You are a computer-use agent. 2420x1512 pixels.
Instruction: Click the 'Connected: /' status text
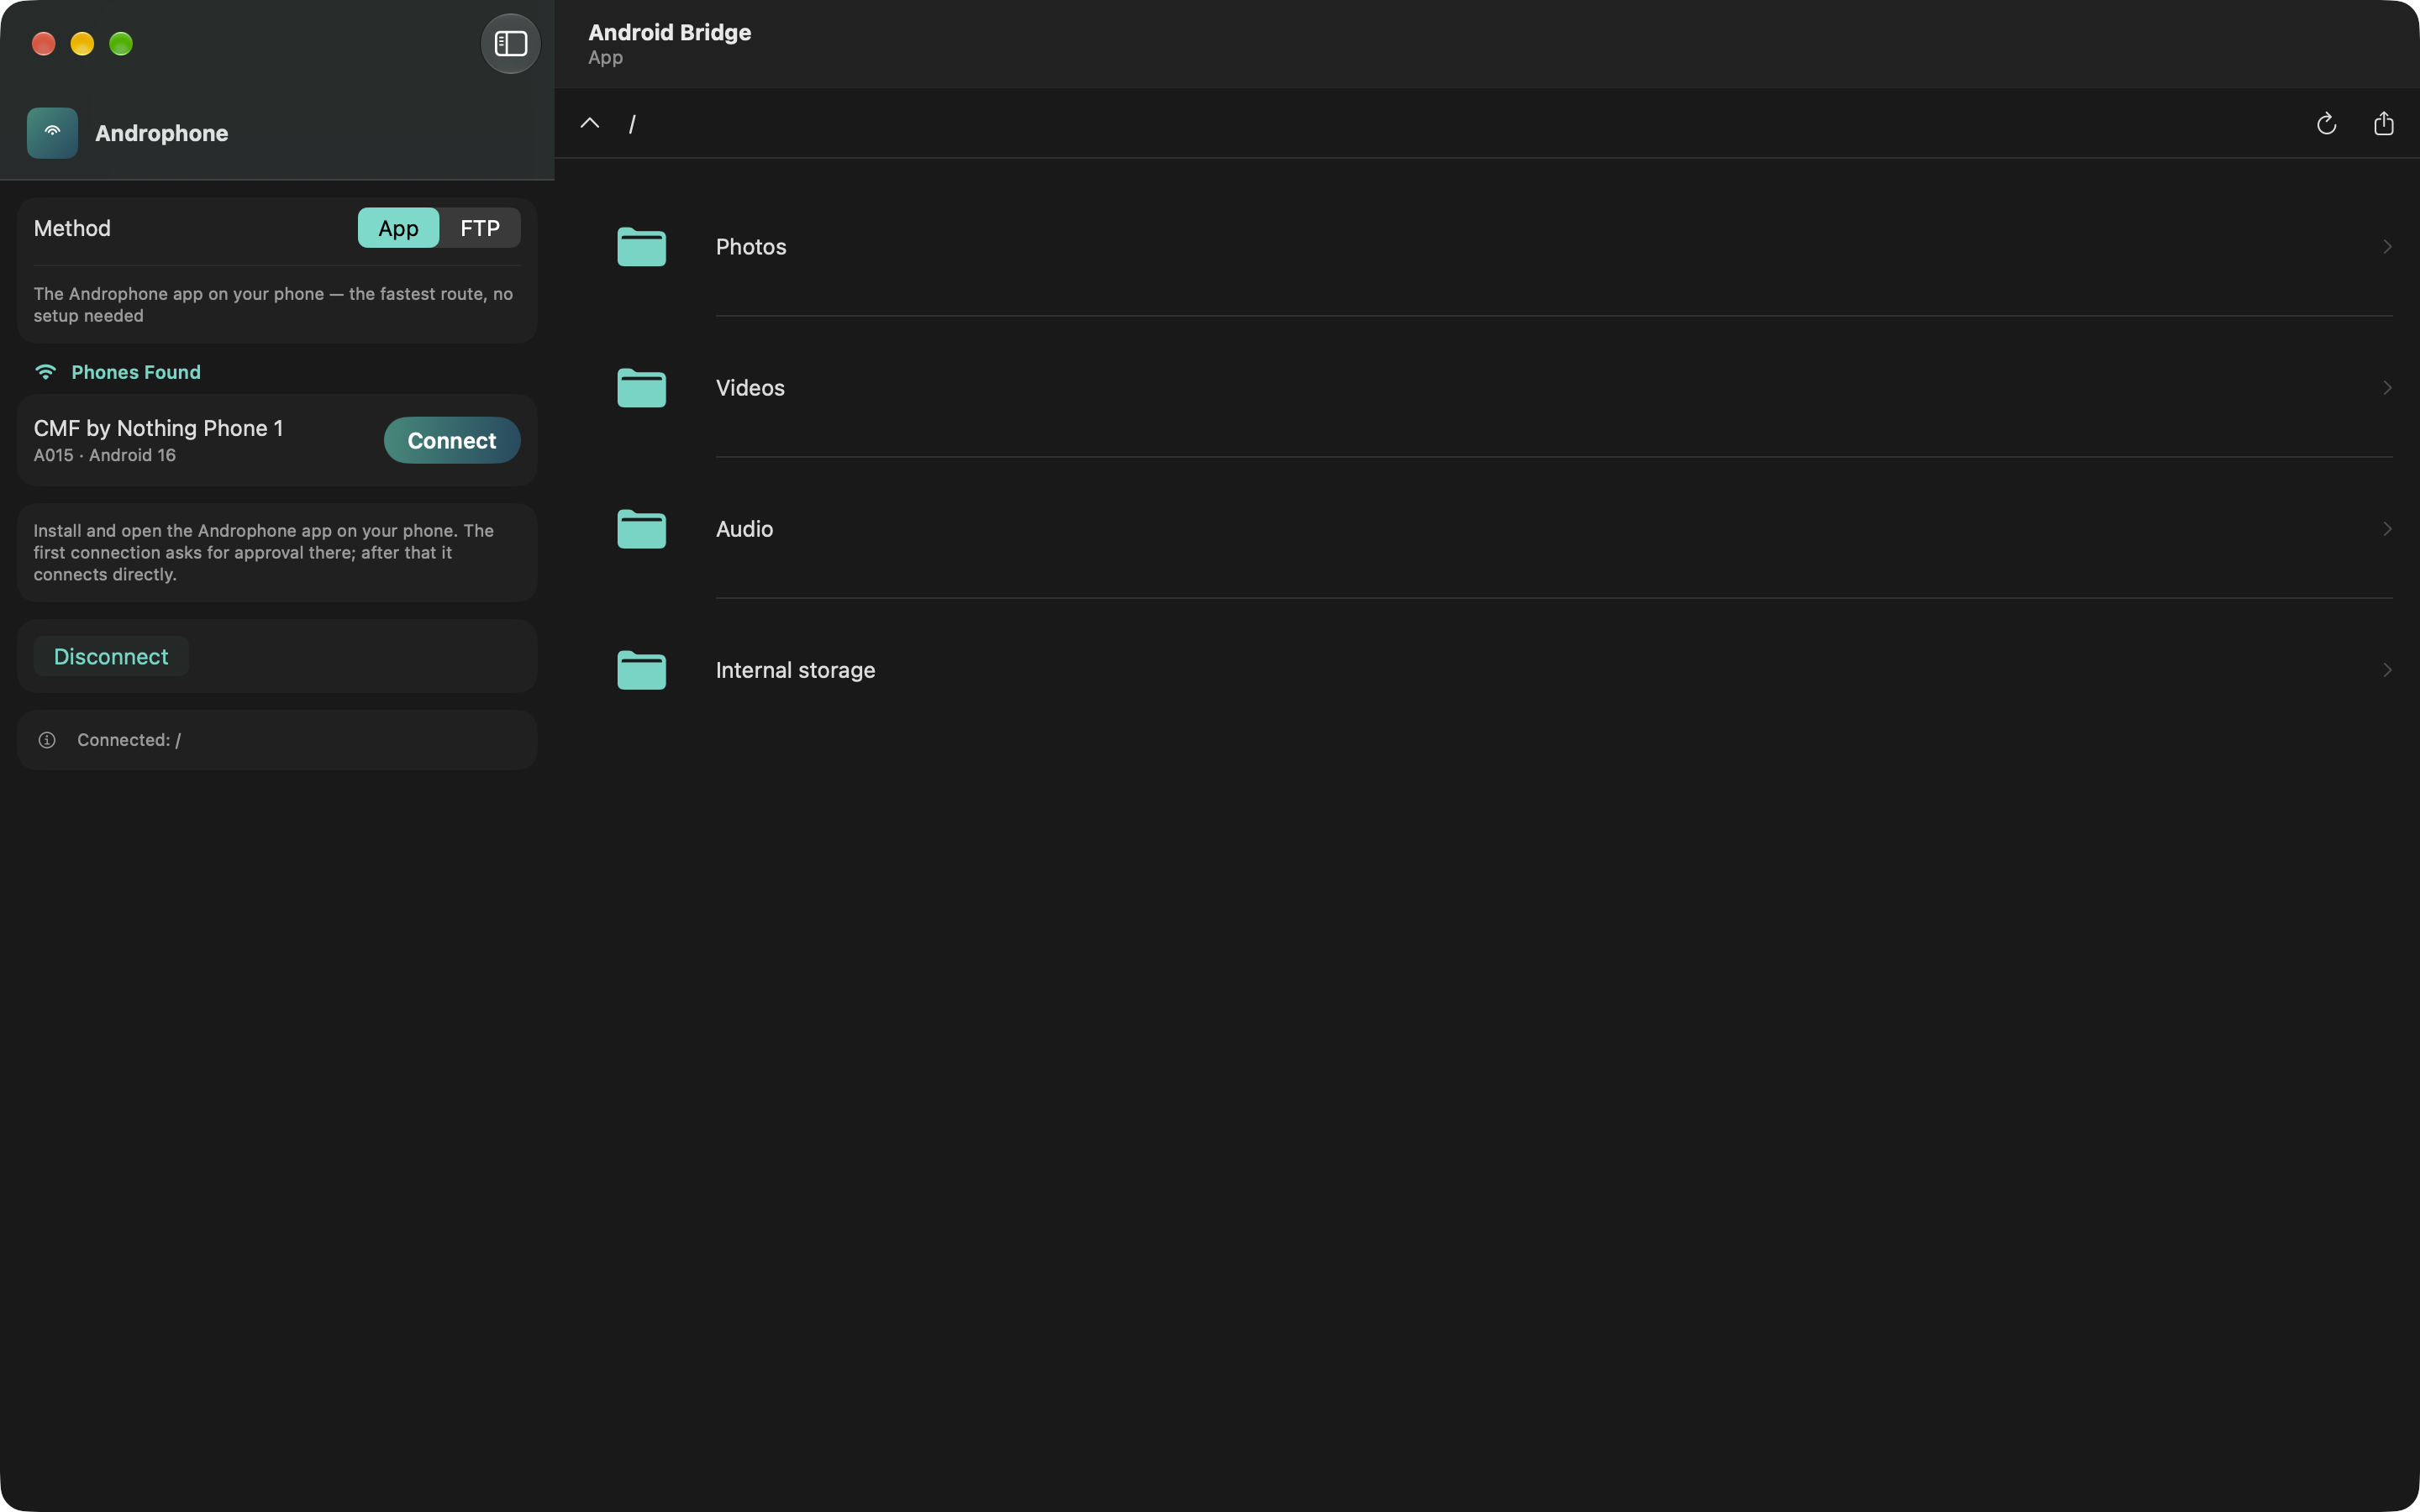tap(129, 740)
